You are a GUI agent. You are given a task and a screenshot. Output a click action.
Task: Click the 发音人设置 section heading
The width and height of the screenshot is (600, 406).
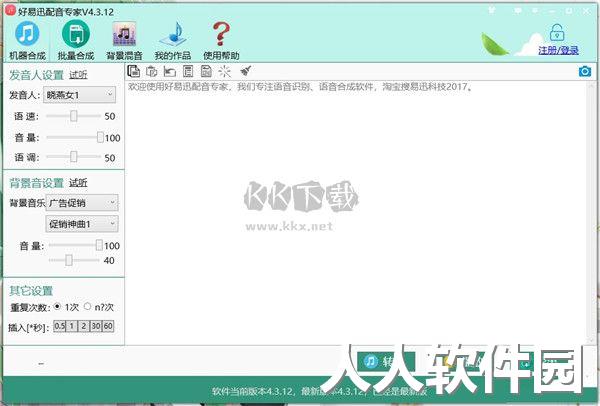pyautogui.click(x=36, y=75)
